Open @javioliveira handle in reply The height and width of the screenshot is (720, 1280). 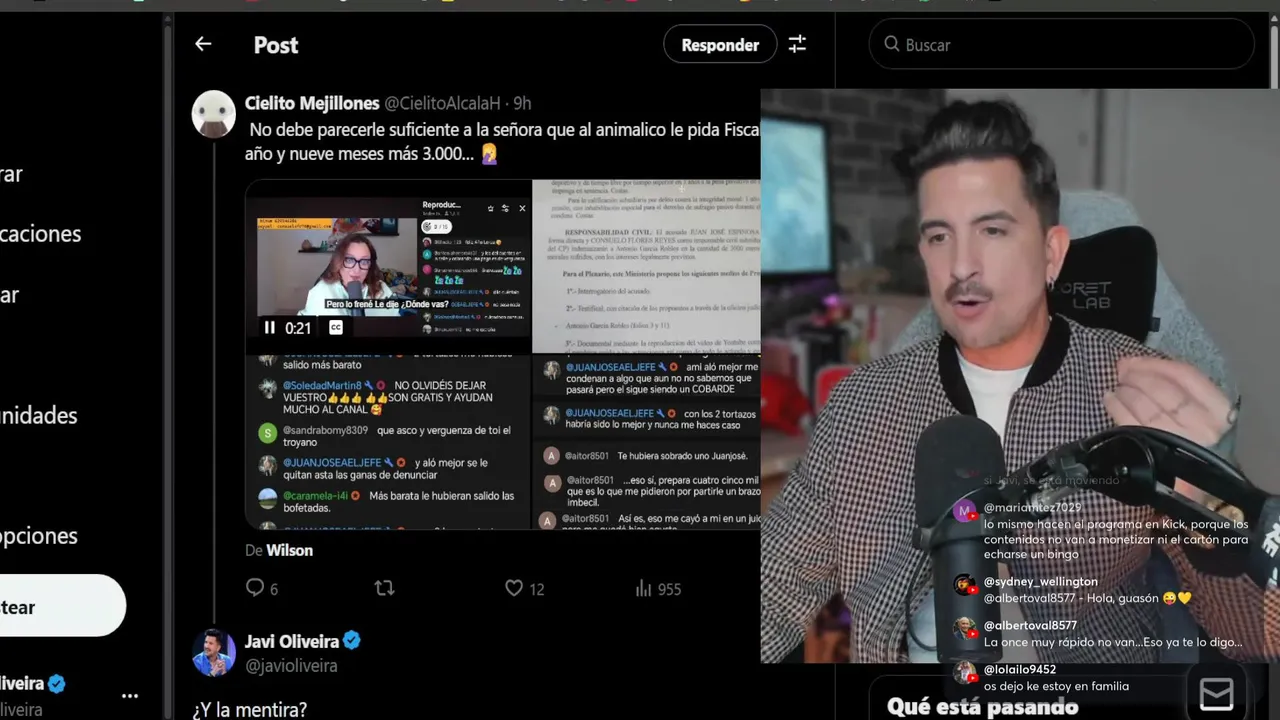click(x=291, y=665)
